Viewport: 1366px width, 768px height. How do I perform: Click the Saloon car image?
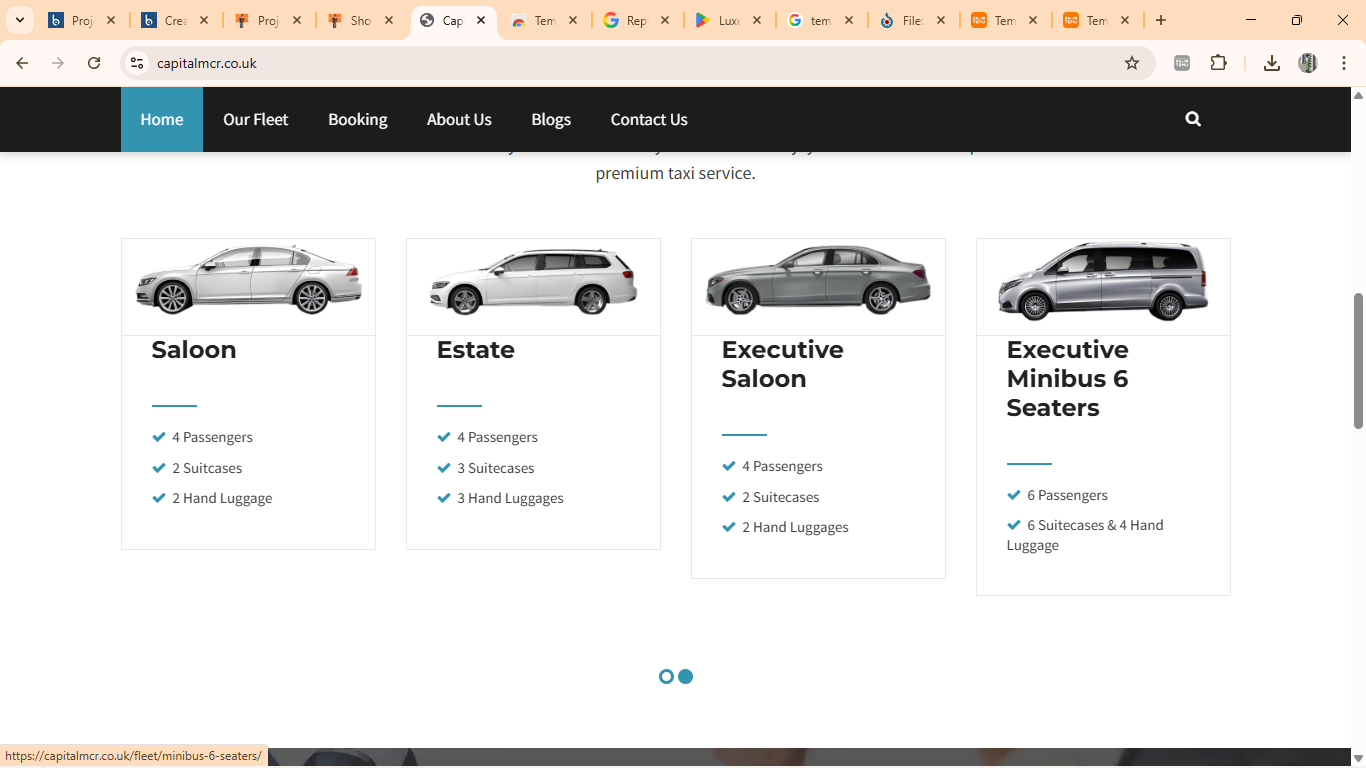[x=248, y=280]
